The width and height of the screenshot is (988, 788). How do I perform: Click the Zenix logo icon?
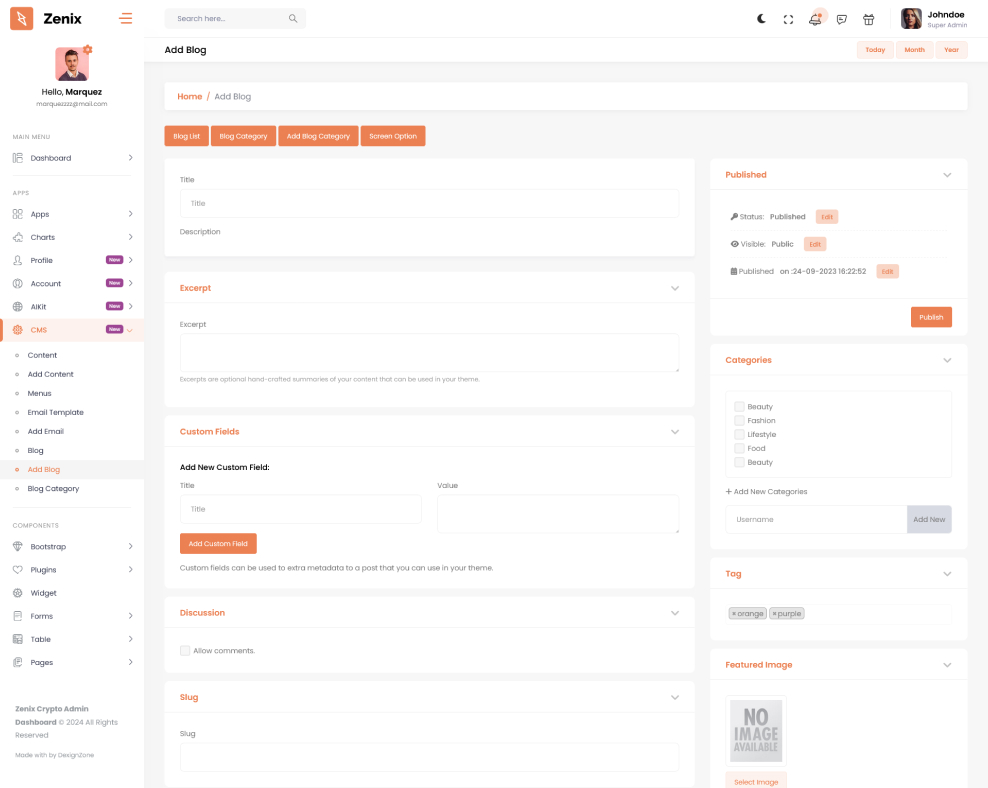[x=22, y=18]
